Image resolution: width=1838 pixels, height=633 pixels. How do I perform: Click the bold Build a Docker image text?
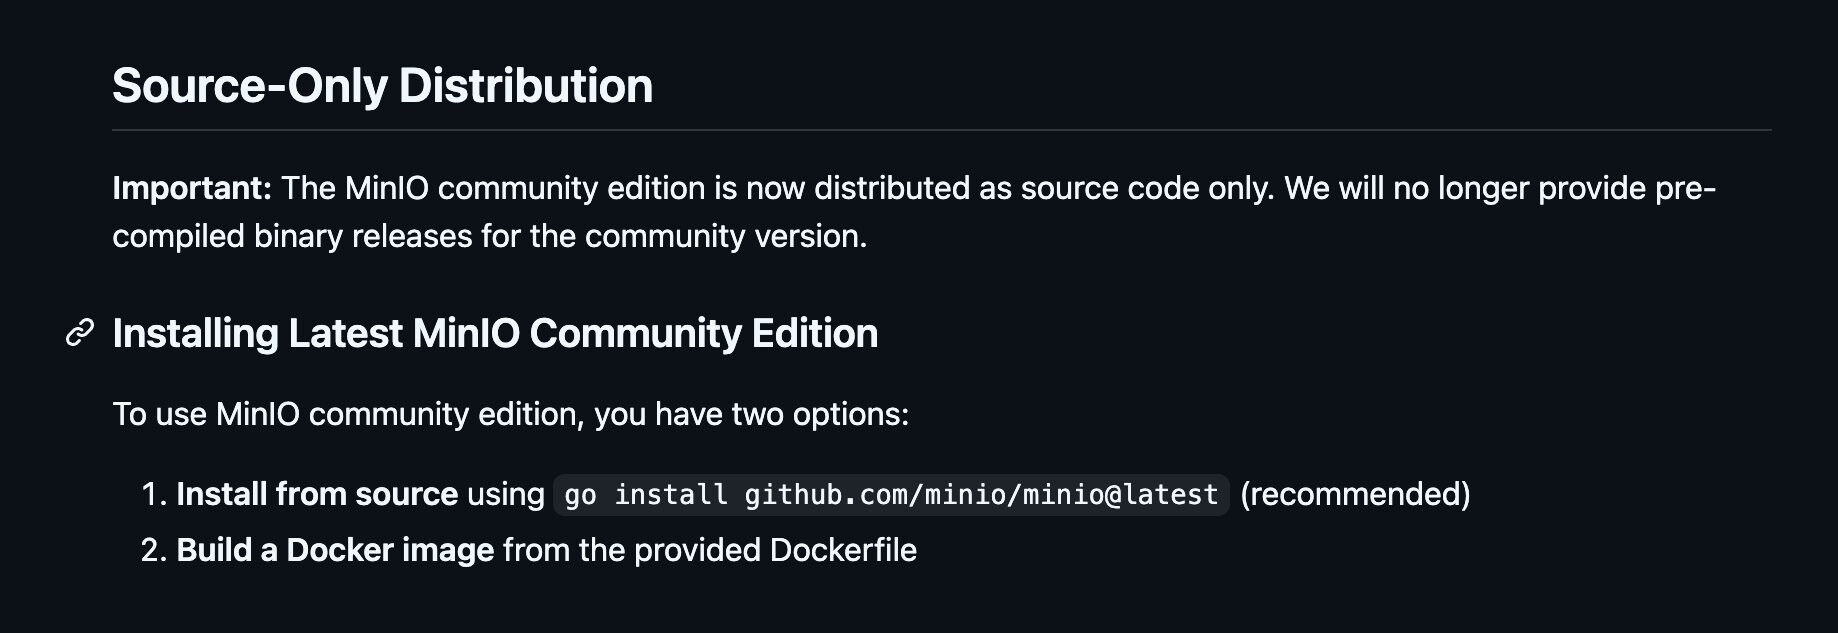pyautogui.click(x=335, y=550)
